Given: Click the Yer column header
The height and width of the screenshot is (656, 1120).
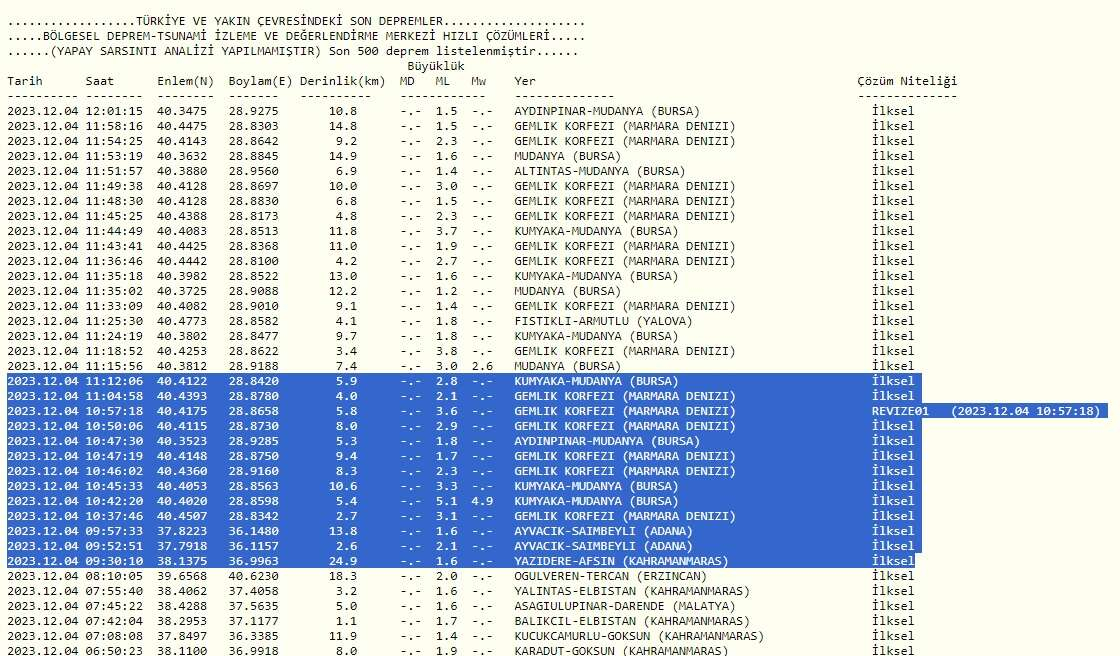Looking at the screenshot, I should [x=525, y=80].
